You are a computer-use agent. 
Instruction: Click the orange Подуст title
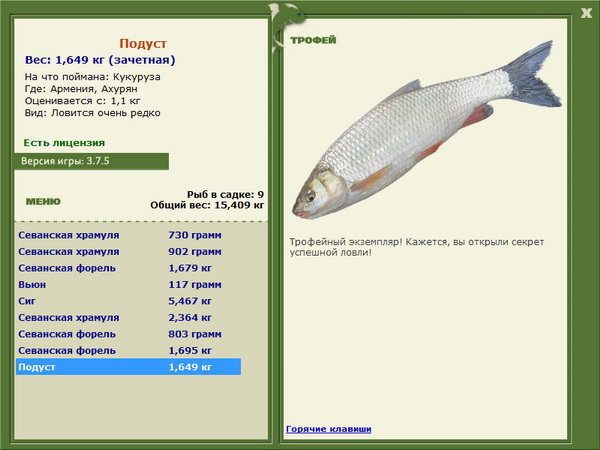pyautogui.click(x=143, y=43)
